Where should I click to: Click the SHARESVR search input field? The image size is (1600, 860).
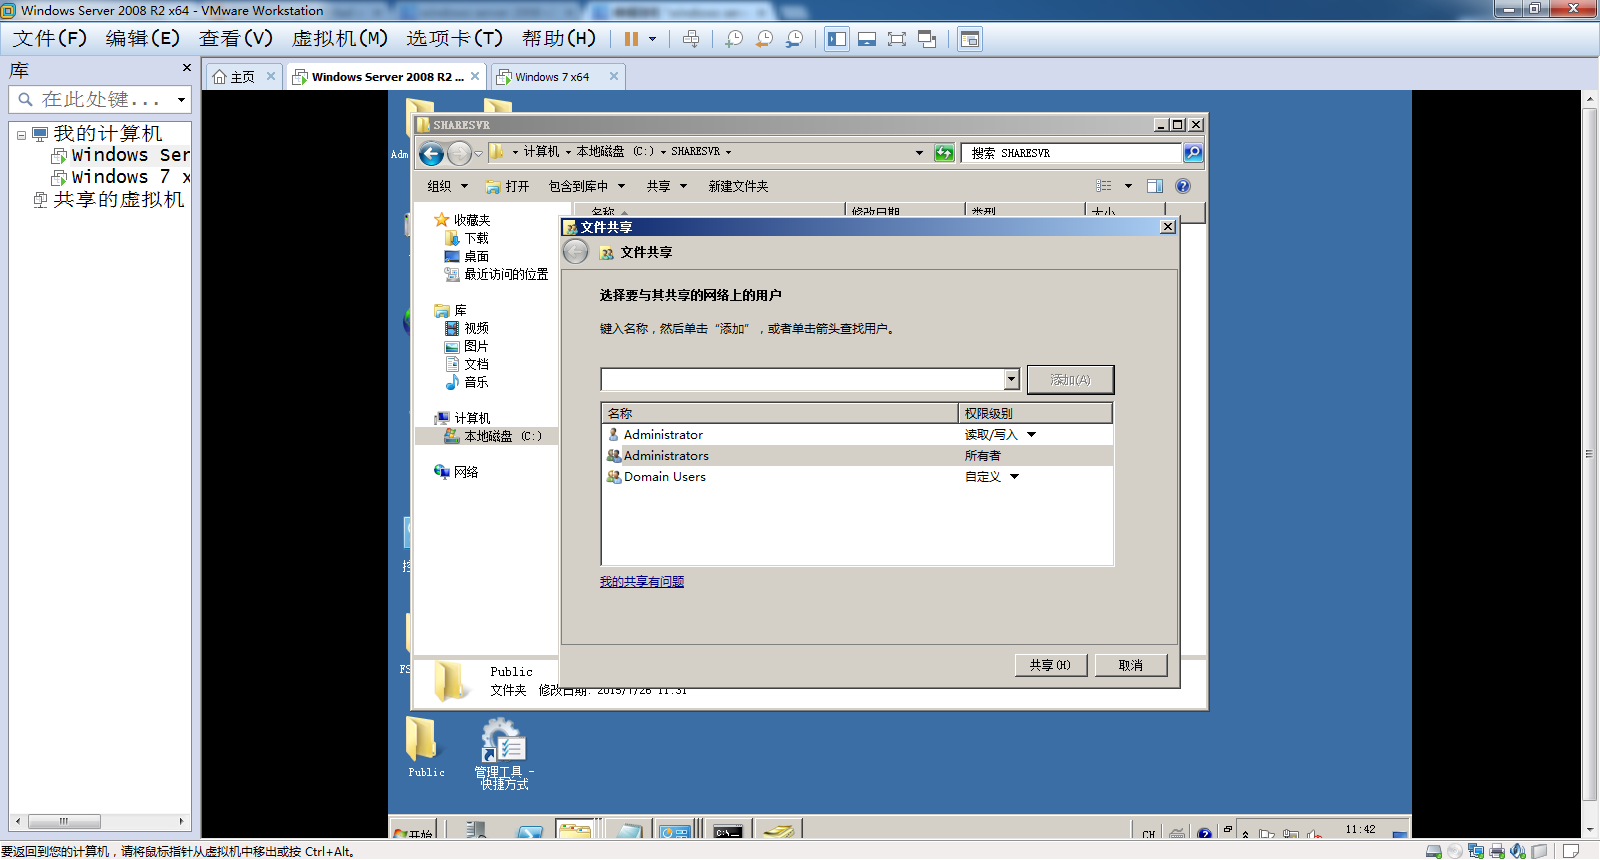(x=1070, y=153)
